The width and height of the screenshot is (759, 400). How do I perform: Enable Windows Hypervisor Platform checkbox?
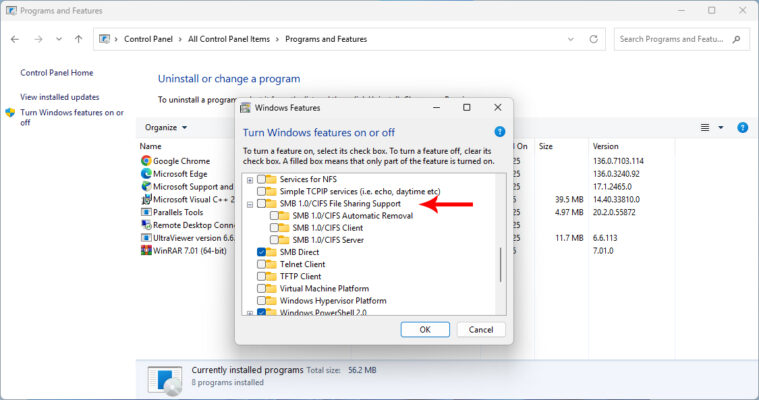pos(261,300)
